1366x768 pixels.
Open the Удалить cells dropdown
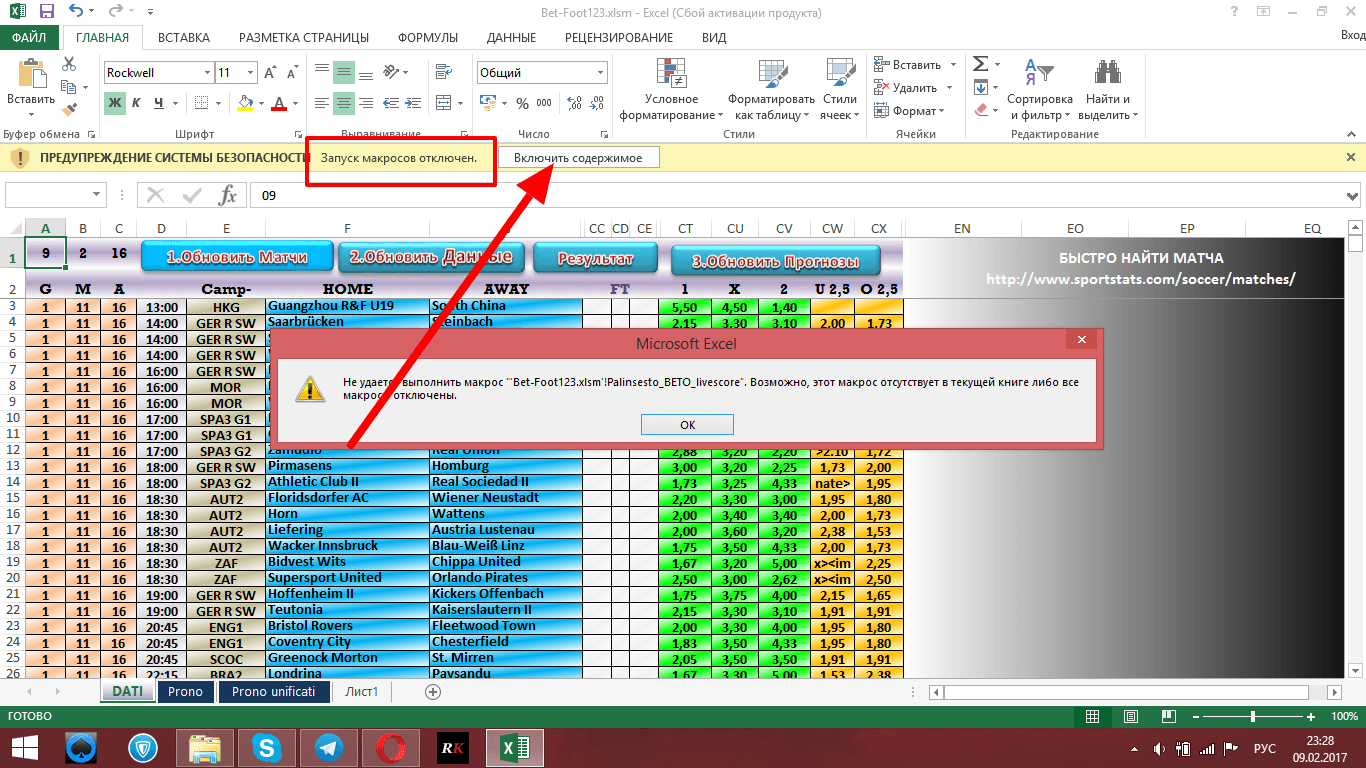(950, 88)
